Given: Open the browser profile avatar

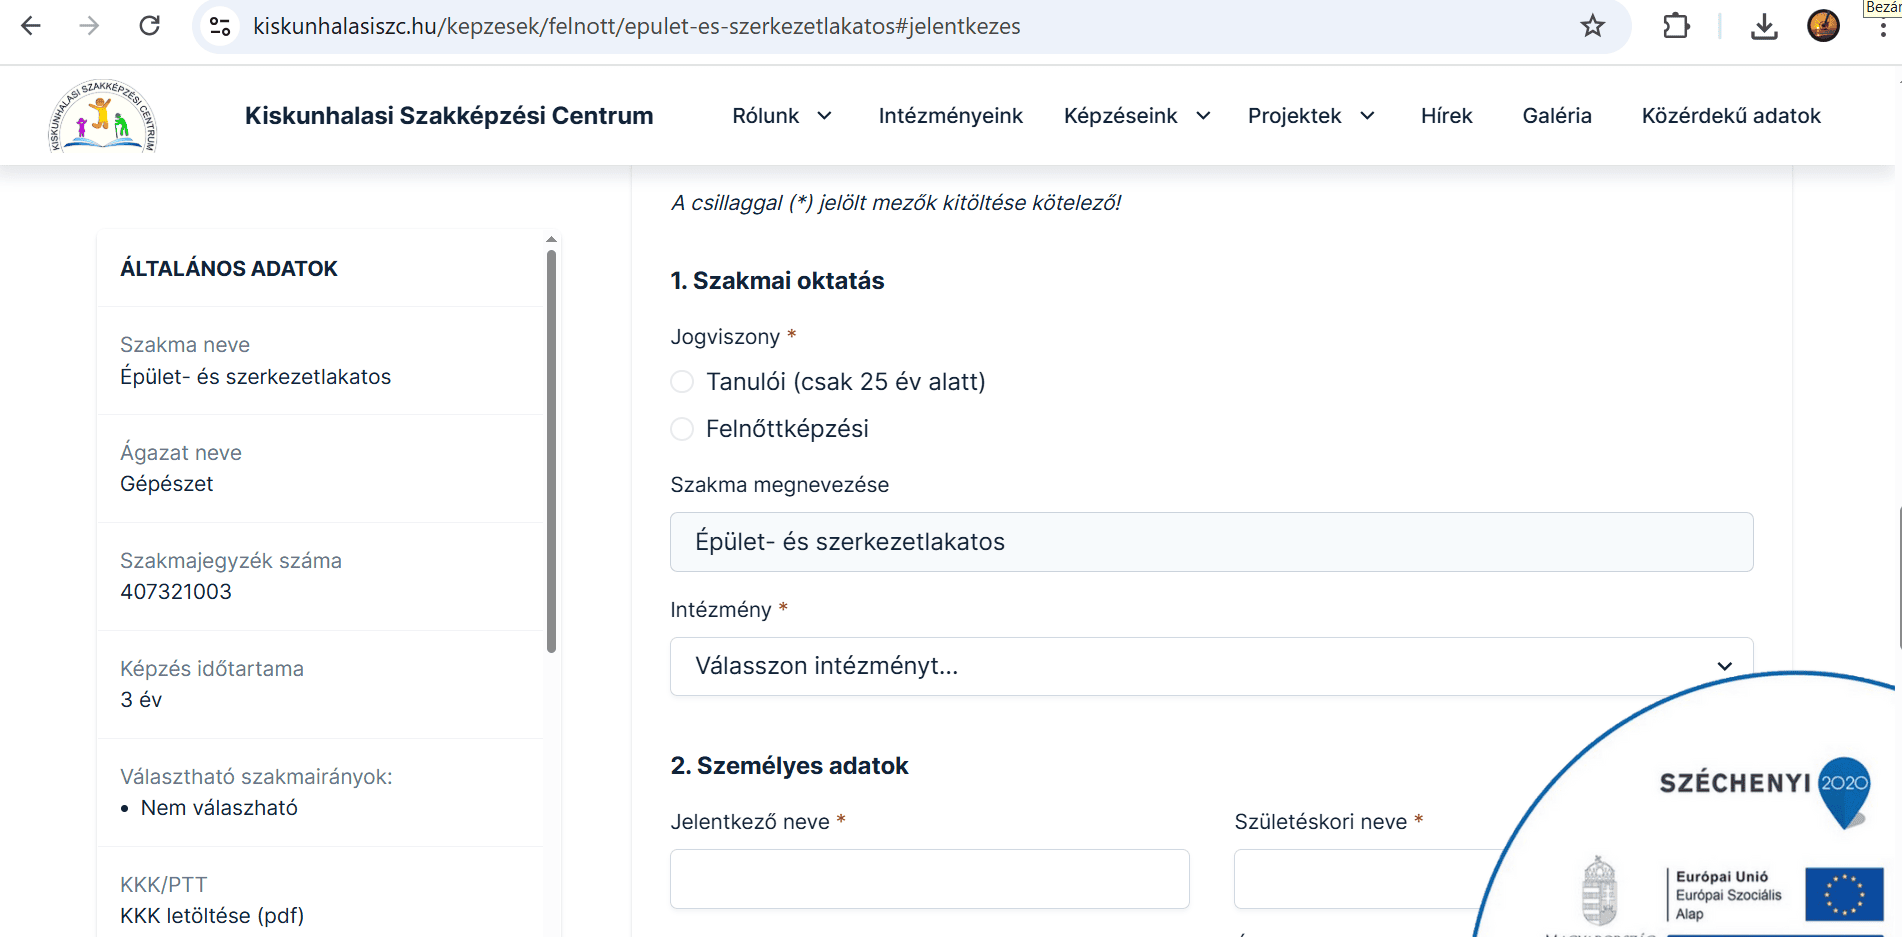Looking at the screenshot, I should point(1824,26).
